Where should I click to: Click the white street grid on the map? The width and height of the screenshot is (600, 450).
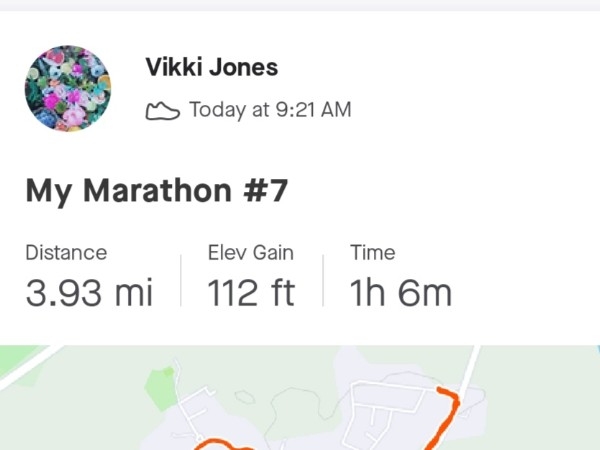pos(385,413)
